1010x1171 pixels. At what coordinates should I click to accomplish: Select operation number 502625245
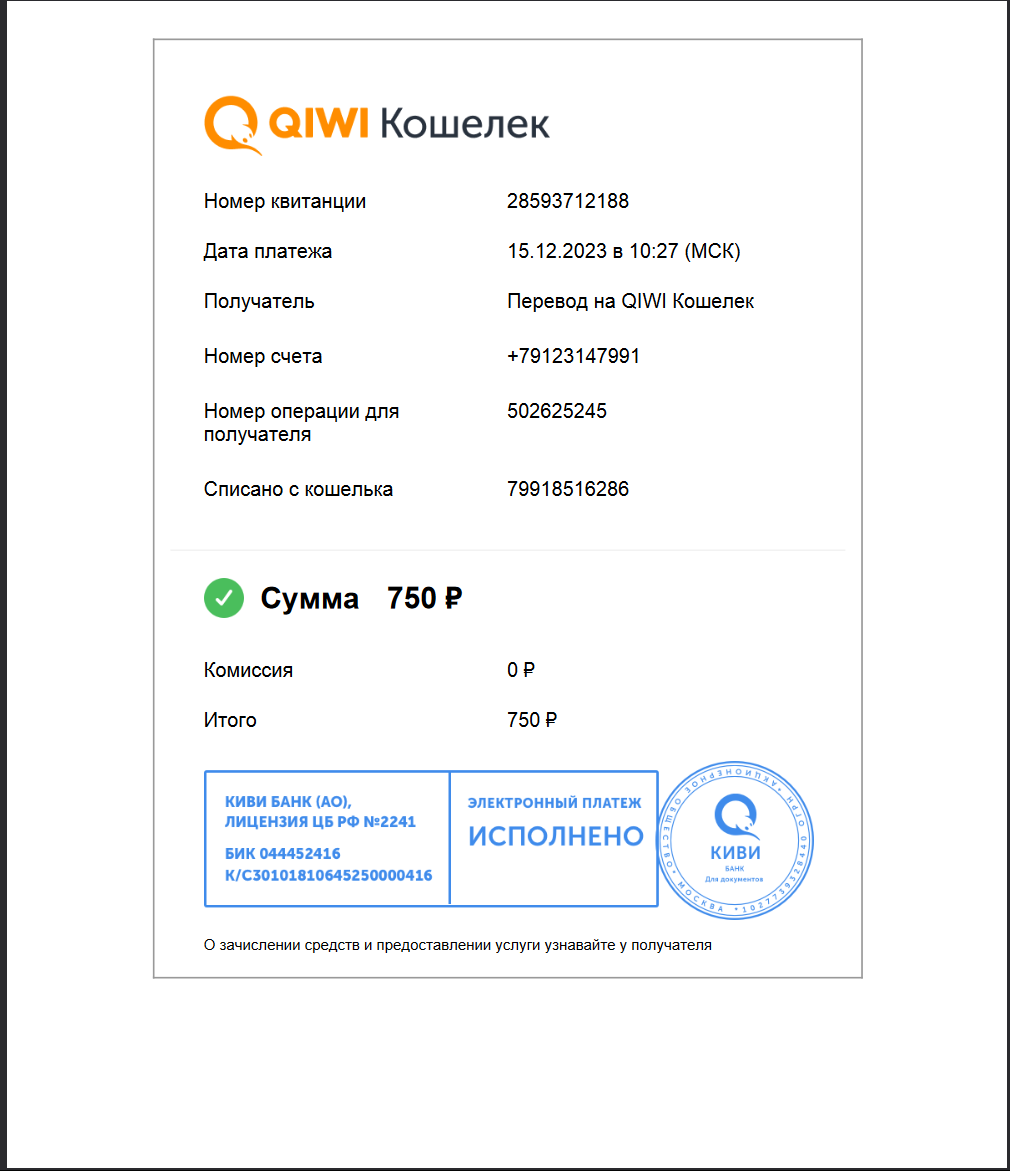click(557, 411)
